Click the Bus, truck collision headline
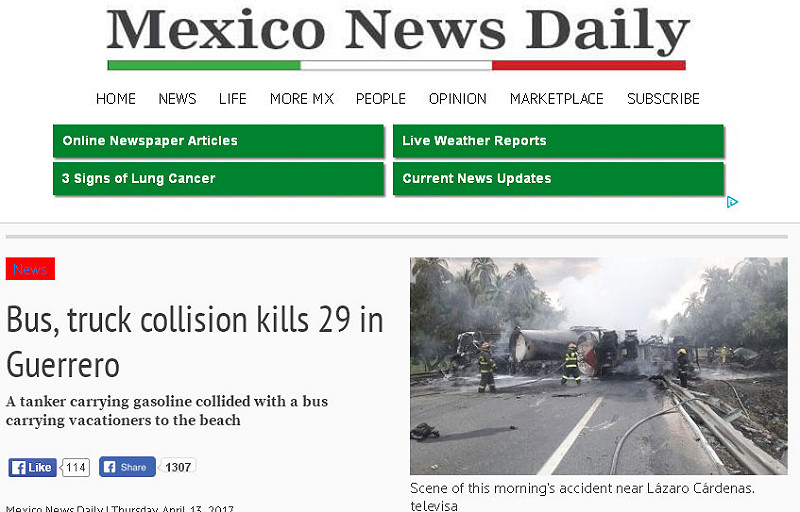 pyautogui.click(x=194, y=342)
